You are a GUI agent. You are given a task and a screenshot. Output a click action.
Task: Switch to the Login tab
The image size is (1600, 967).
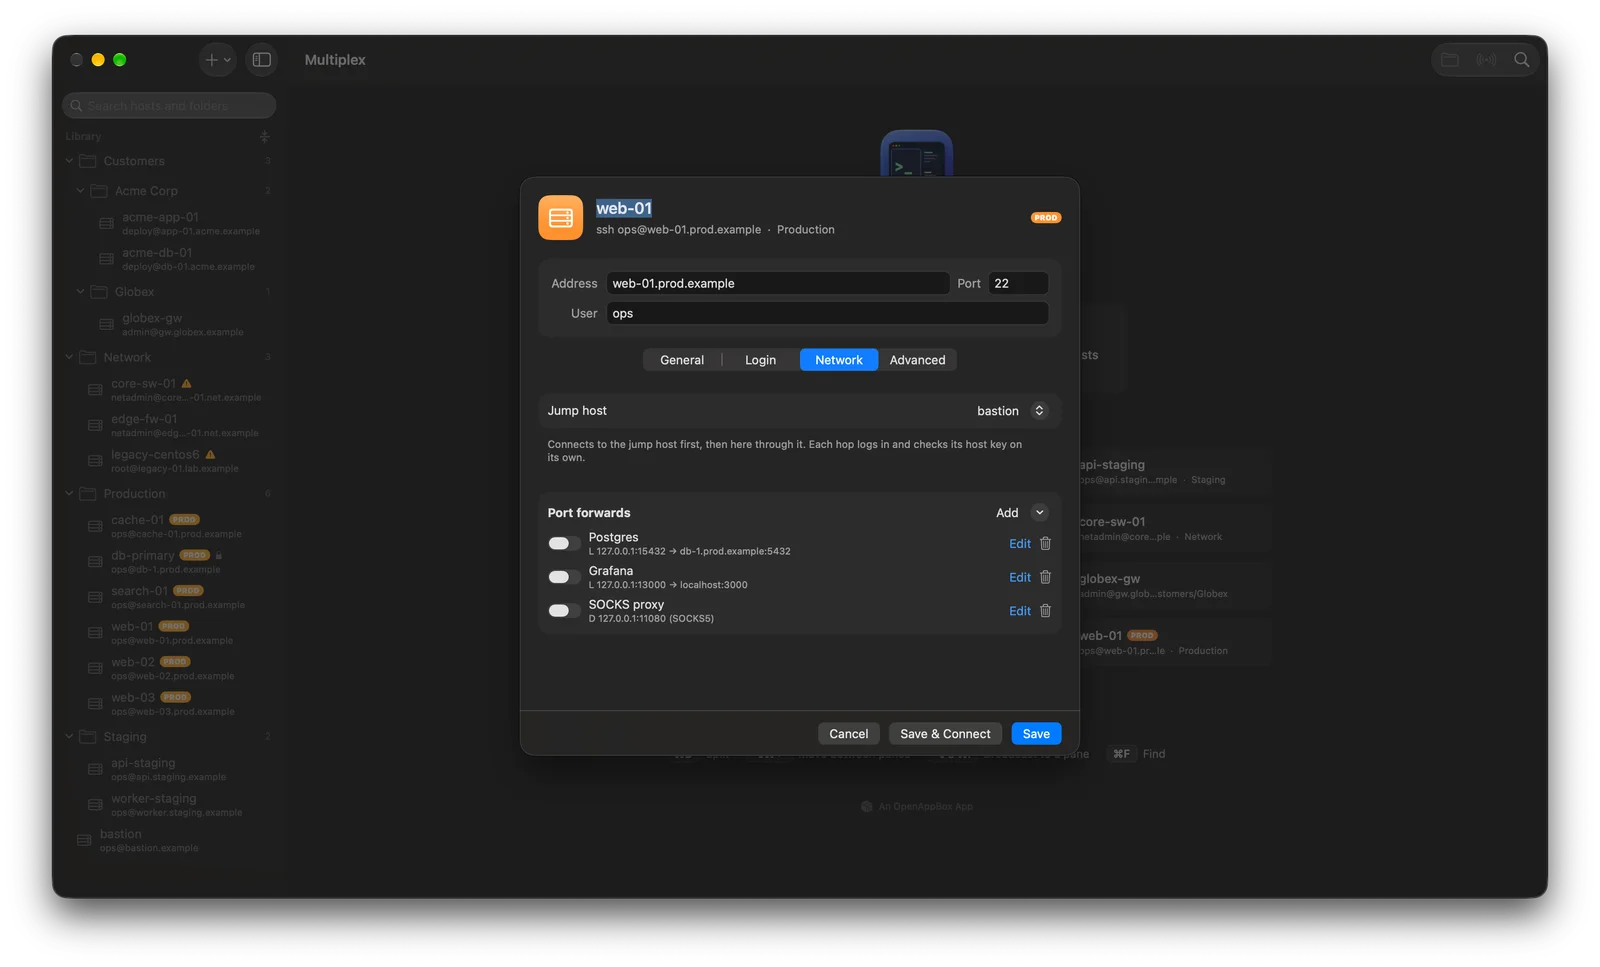click(760, 360)
